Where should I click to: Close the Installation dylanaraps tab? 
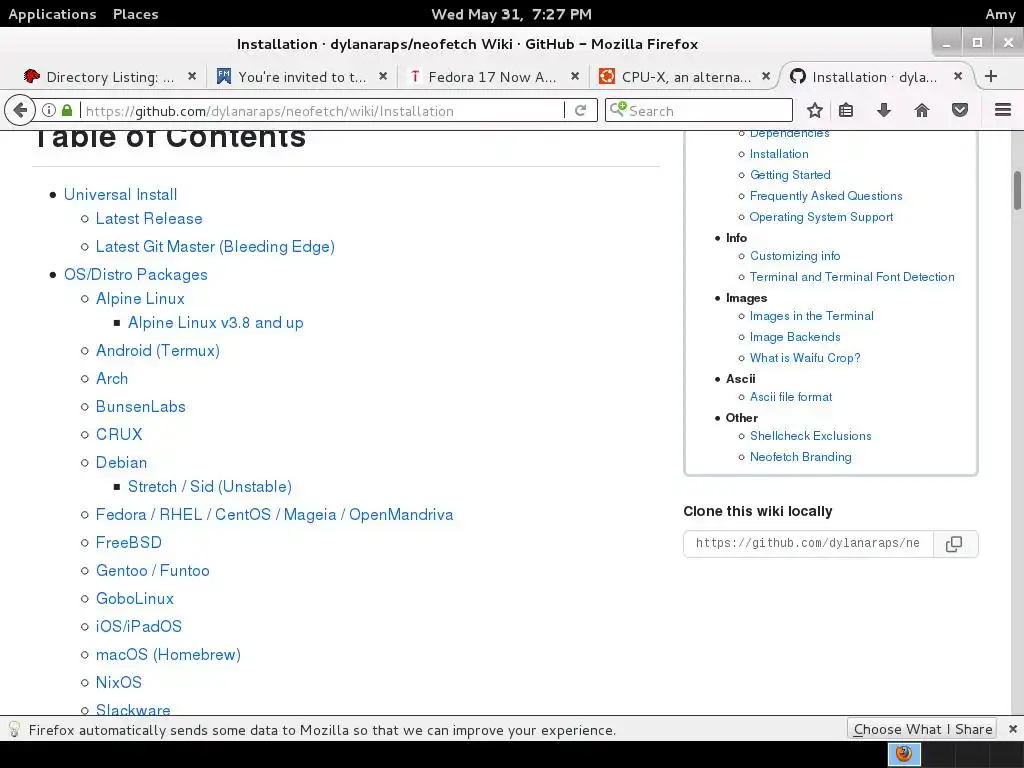[957, 76]
